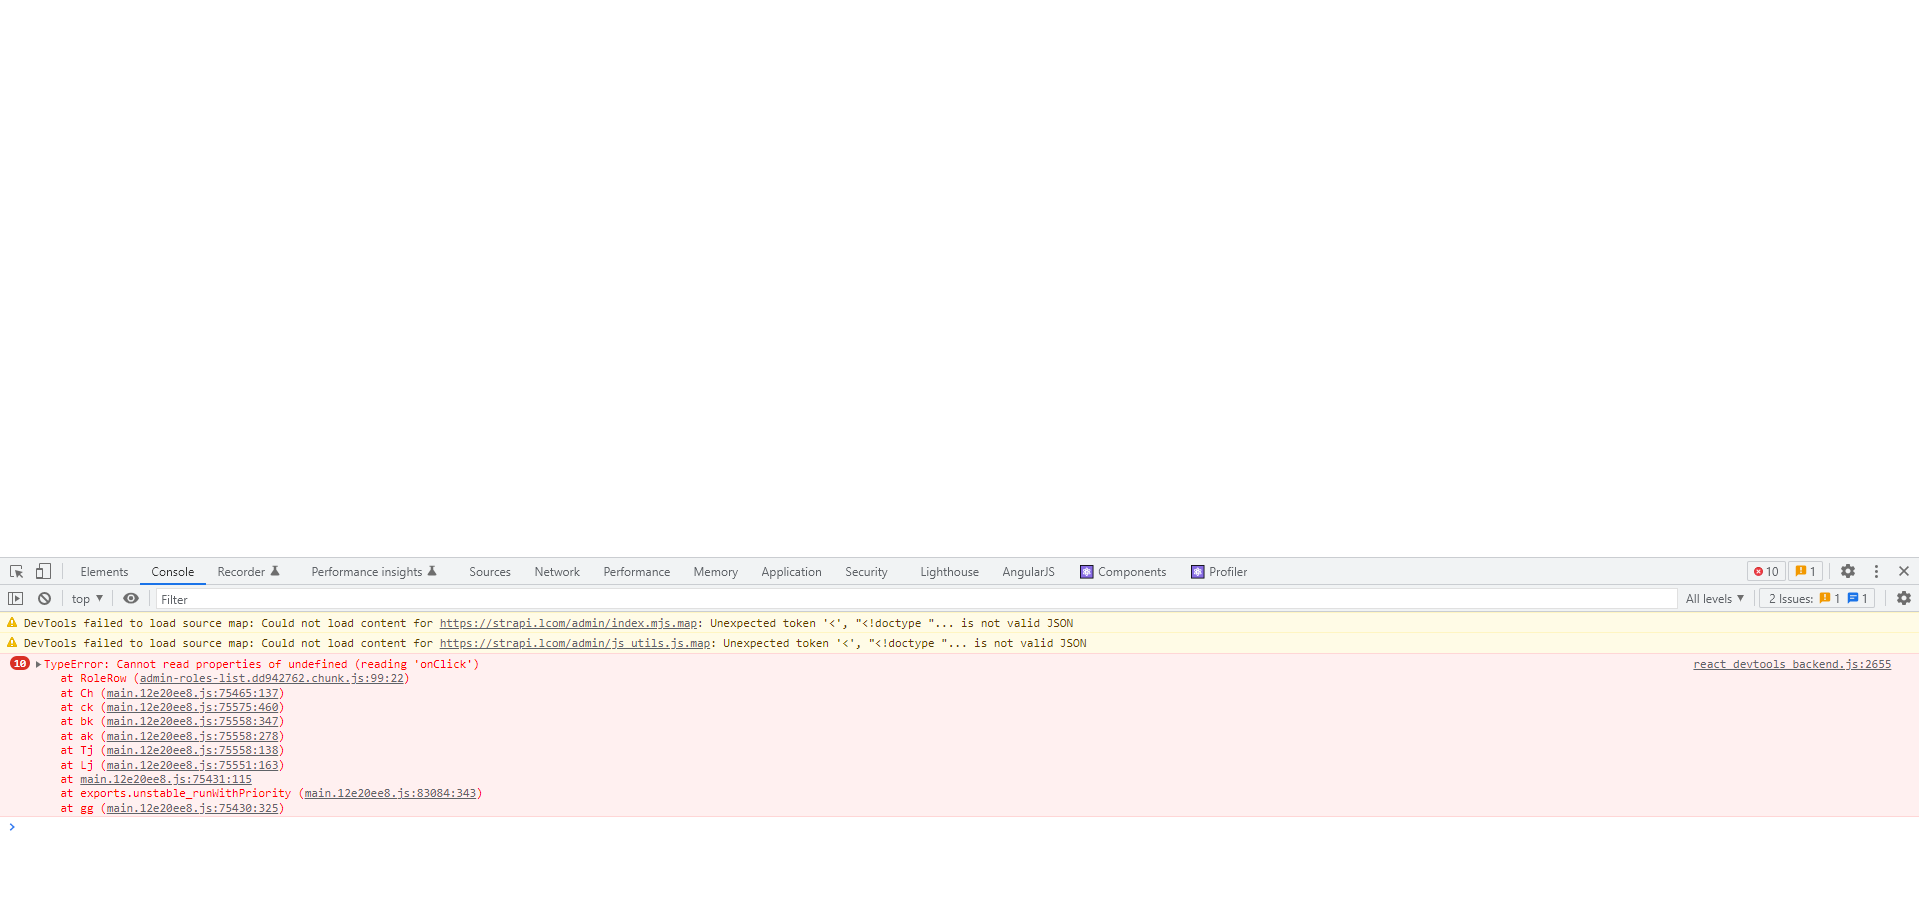Image resolution: width=1919 pixels, height=900 pixels.
Task: Open the DevTools settings gear
Action: pos(1847,571)
